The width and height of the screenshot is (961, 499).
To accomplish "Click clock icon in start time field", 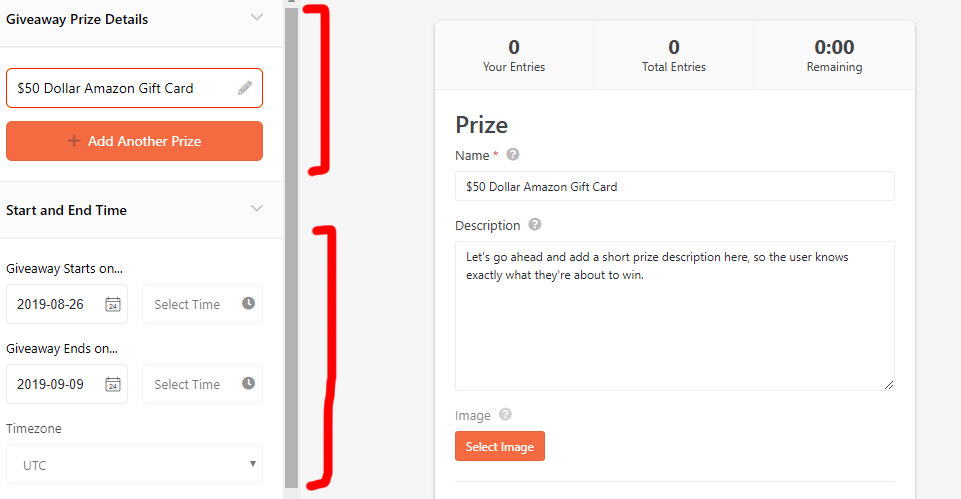I will [248, 303].
